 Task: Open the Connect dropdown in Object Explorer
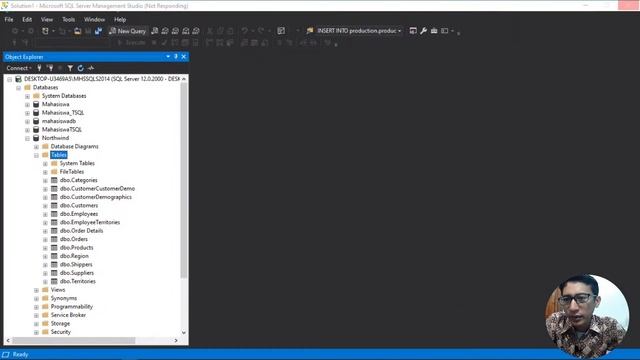click(x=19, y=68)
